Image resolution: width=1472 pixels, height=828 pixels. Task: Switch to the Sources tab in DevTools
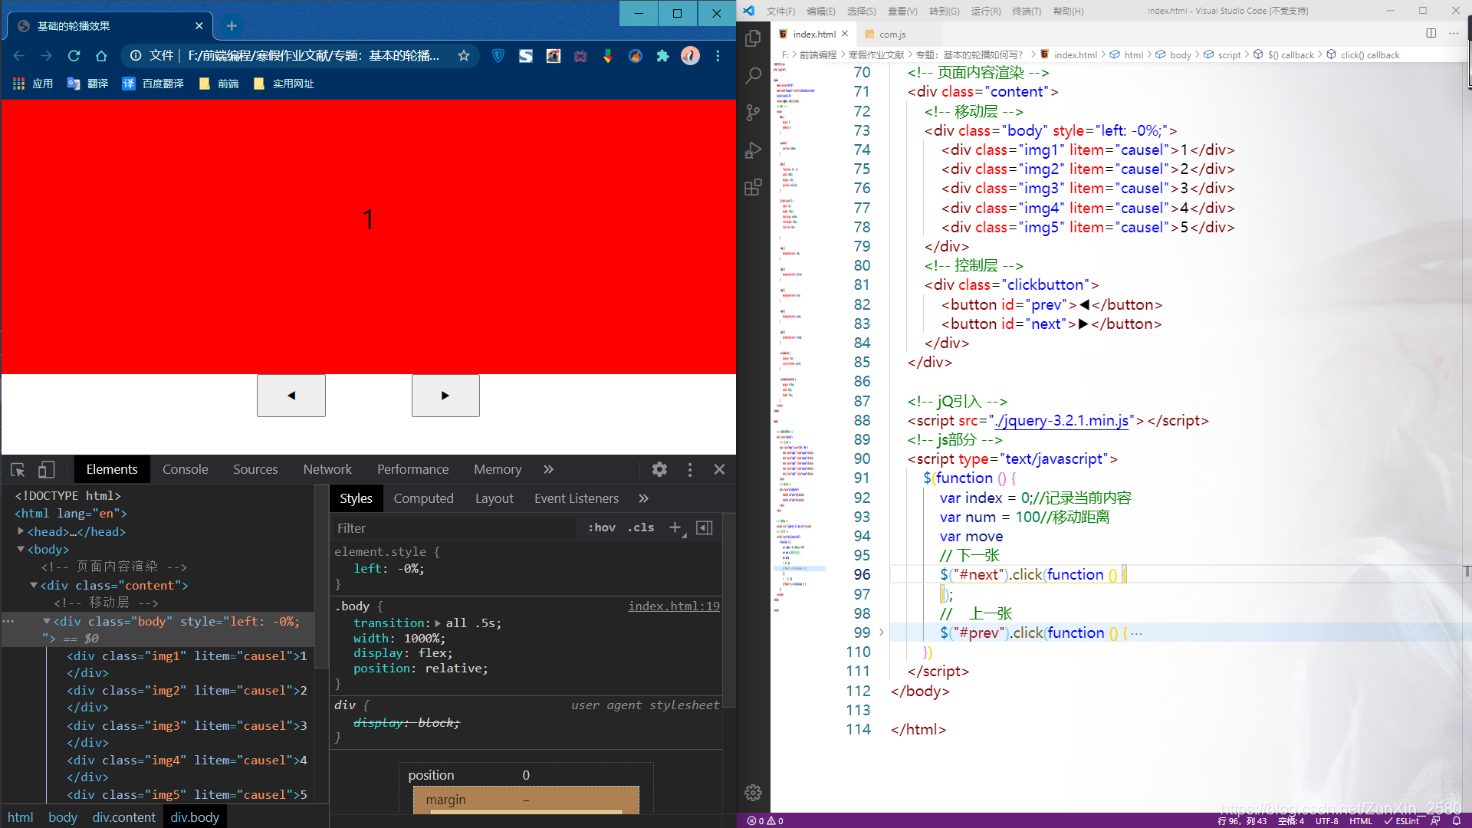click(x=255, y=469)
